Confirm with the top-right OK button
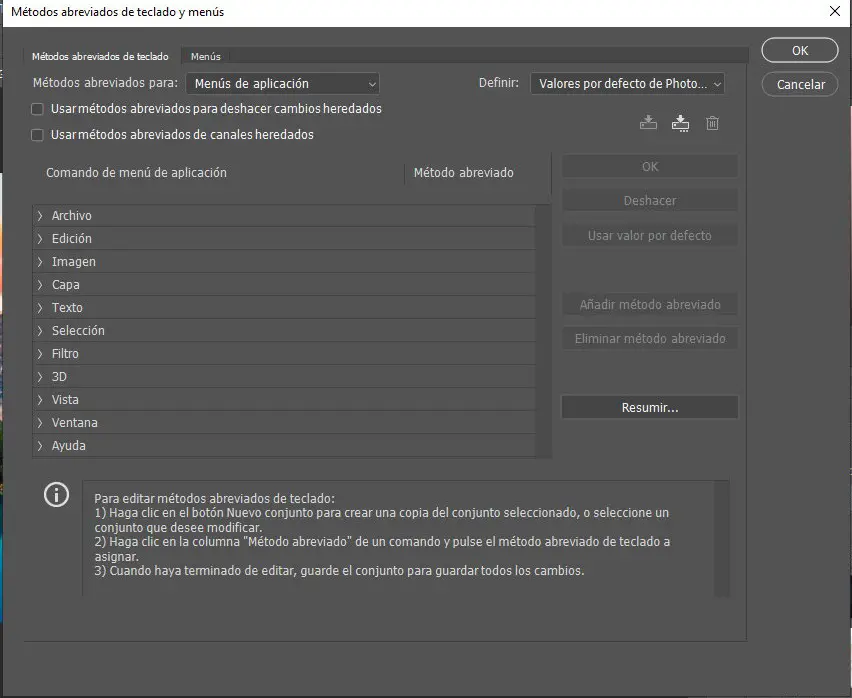 (800, 51)
